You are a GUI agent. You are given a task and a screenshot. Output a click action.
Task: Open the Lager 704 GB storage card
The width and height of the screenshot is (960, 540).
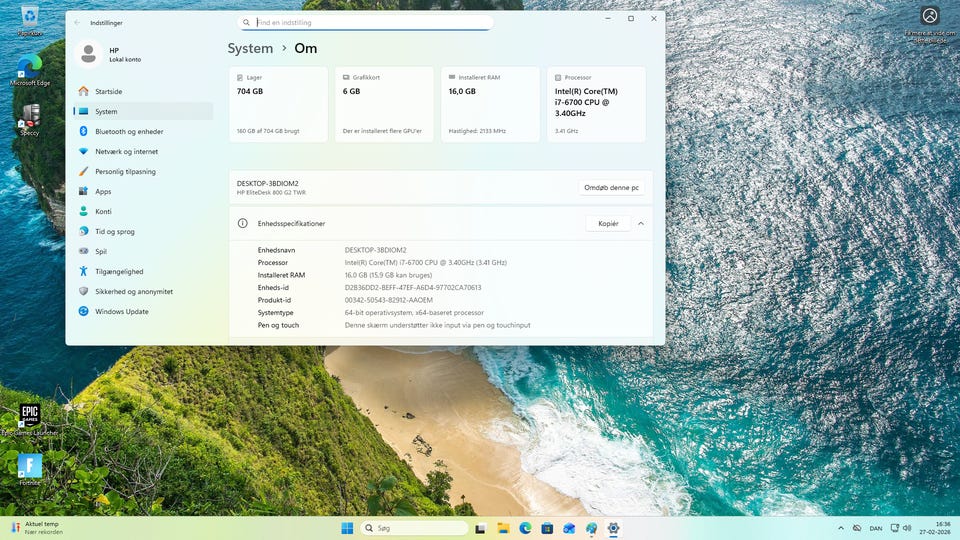click(278, 104)
